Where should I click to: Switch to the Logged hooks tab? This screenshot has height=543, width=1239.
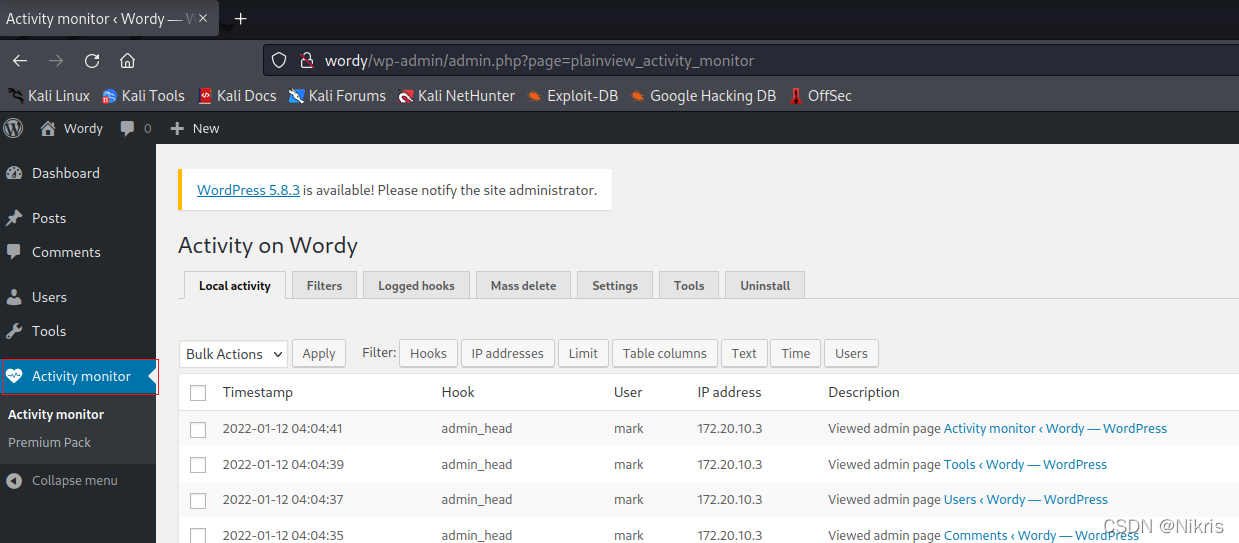point(416,285)
